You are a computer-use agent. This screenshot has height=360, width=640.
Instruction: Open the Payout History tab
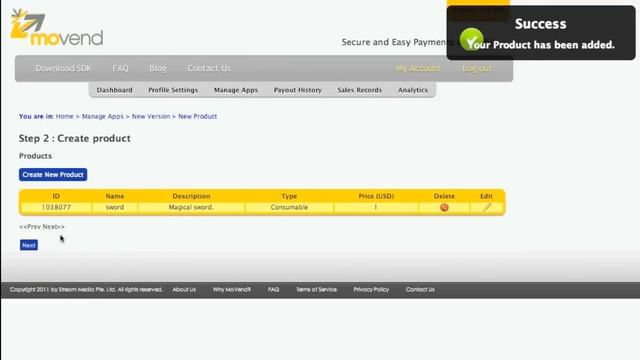coord(298,90)
